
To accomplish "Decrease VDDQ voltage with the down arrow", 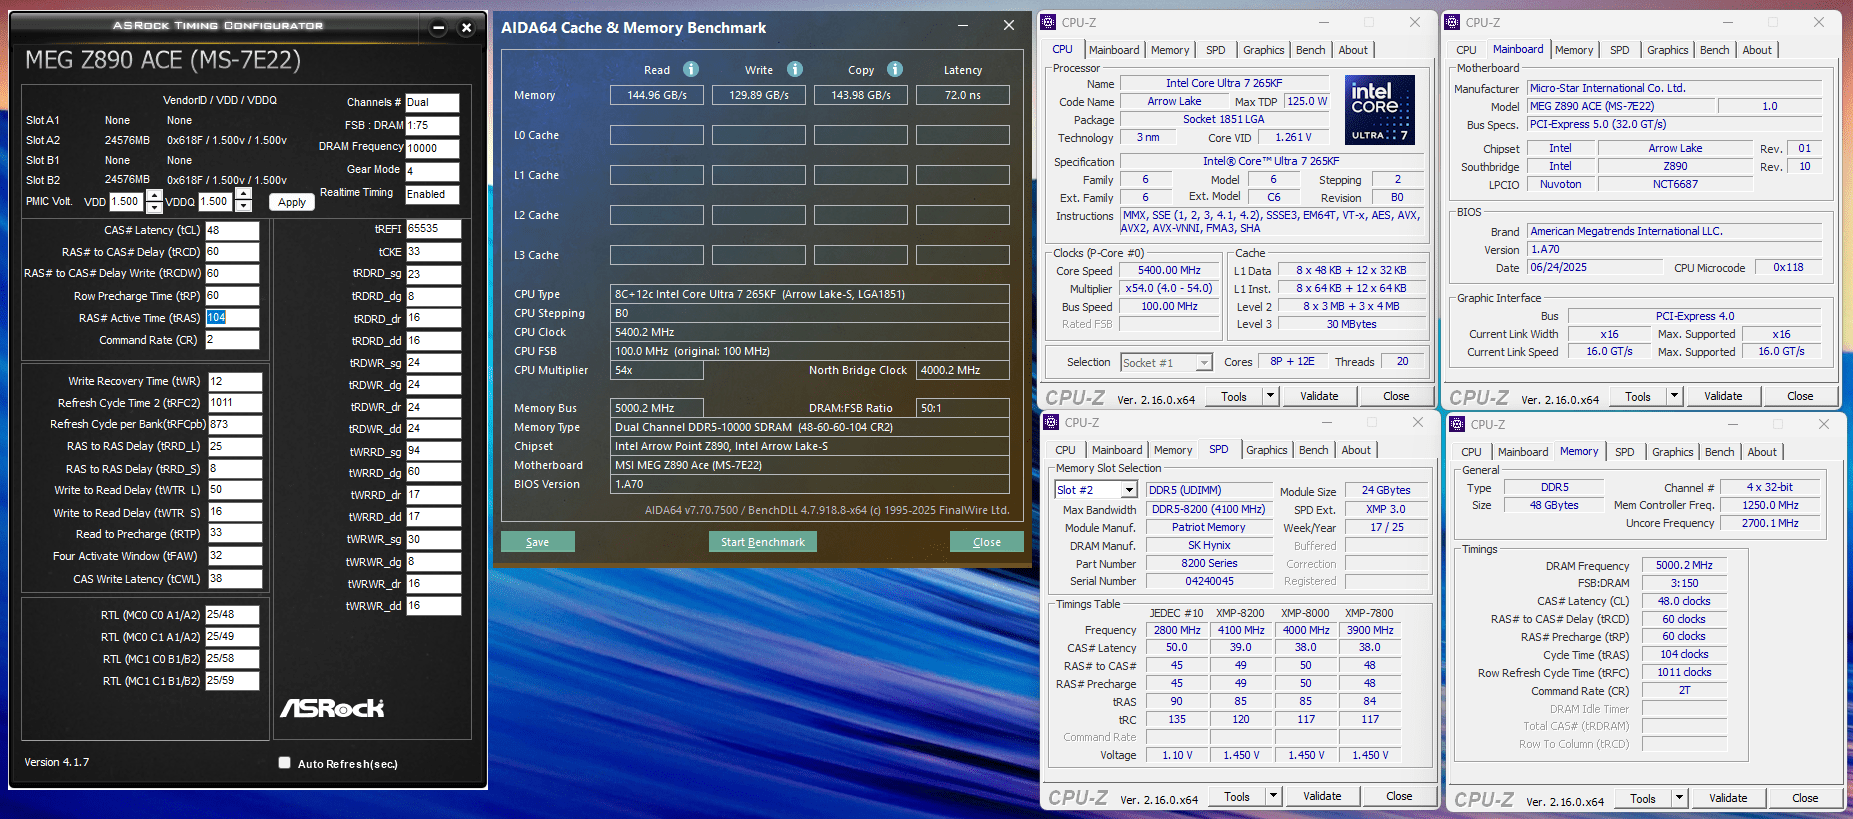I will (x=244, y=207).
